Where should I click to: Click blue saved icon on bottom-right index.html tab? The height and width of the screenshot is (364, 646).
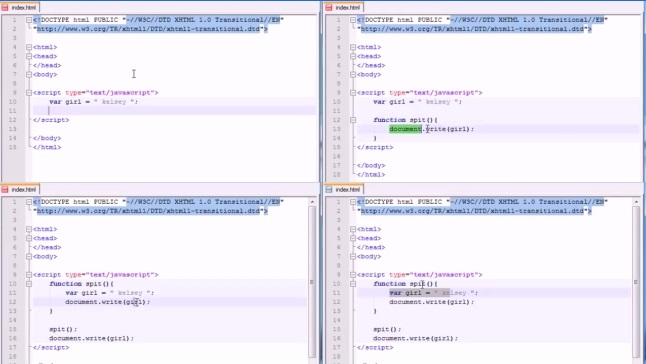point(329,189)
